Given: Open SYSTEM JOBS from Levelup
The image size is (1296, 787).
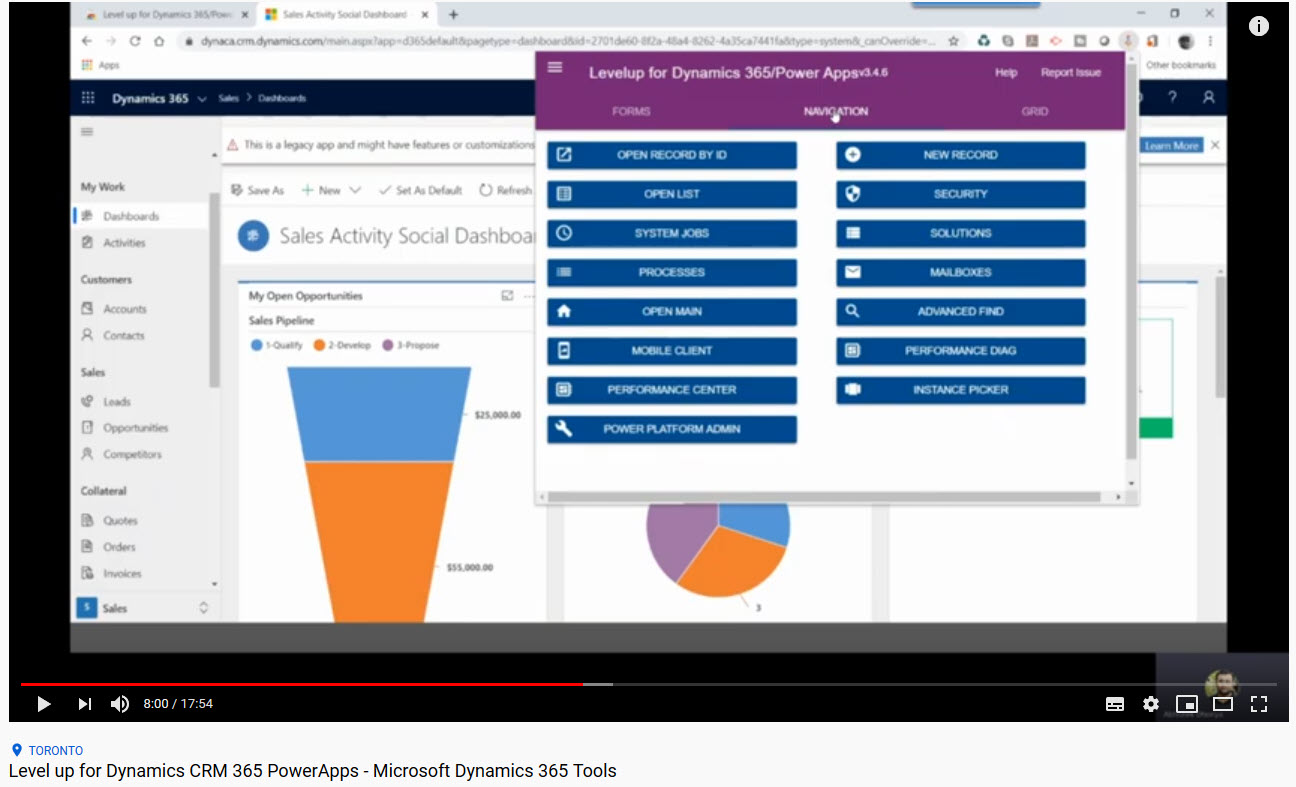Looking at the screenshot, I should tap(672, 233).
